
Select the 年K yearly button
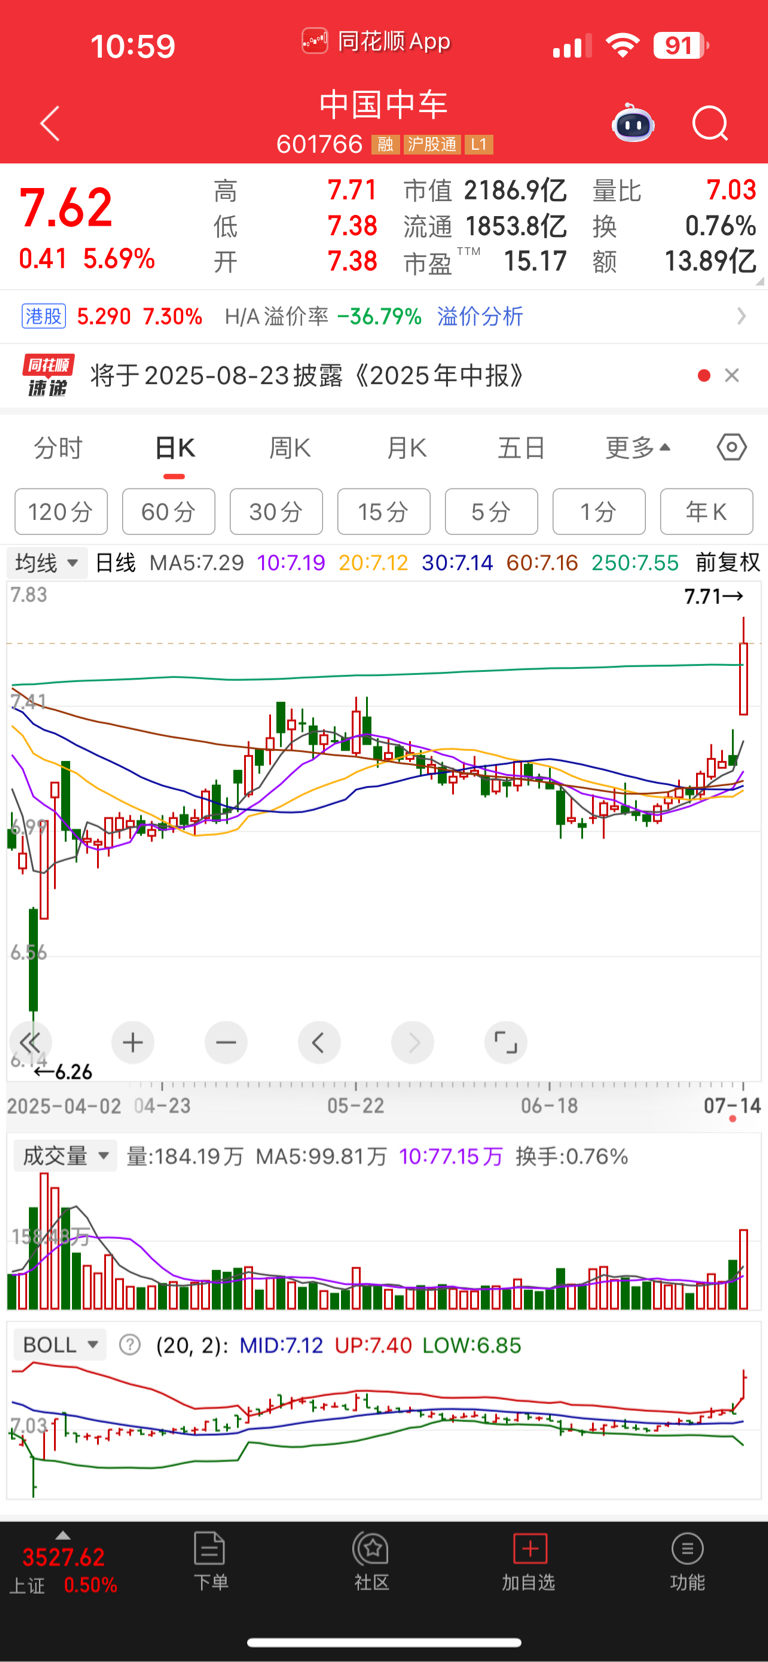[707, 512]
